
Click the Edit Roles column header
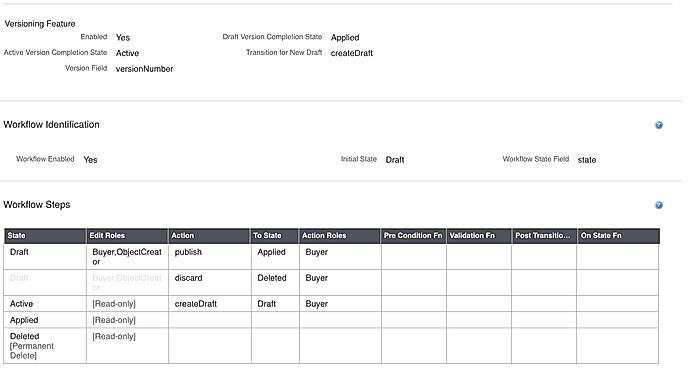(127, 236)
